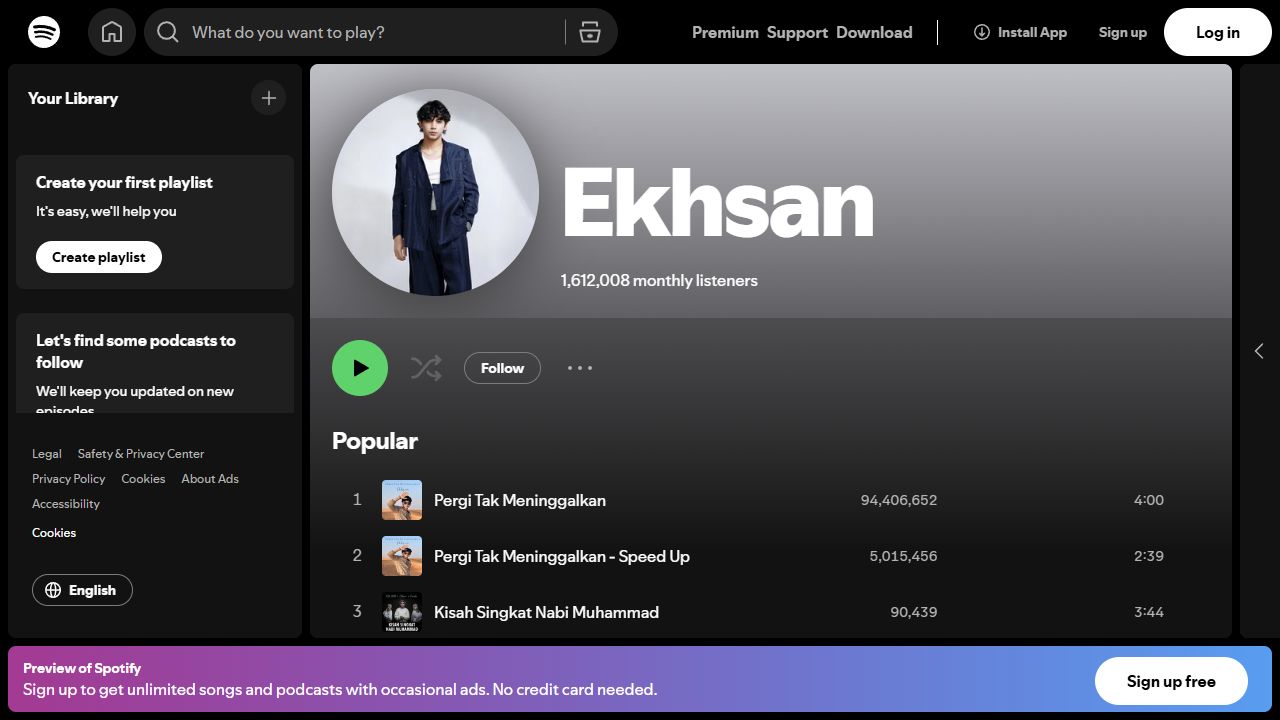Click track number 1
1280x720 pixels.
pyautogui.click(x=357, y=499)
